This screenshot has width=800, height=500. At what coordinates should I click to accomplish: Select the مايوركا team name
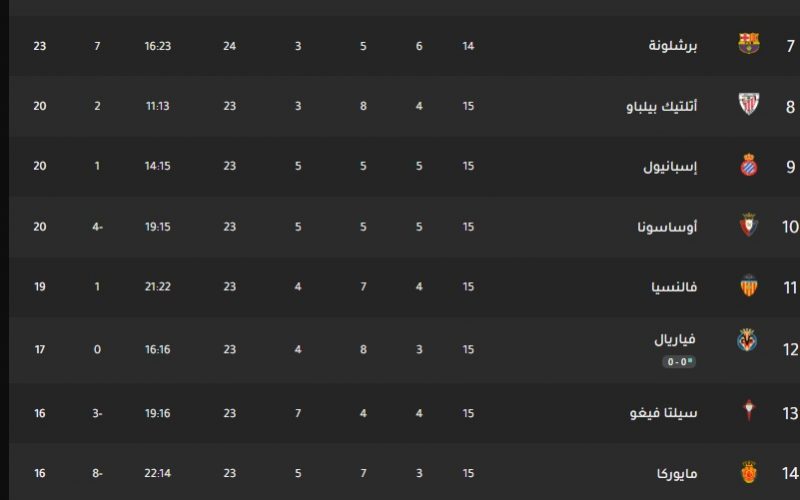tap(677, 473)
